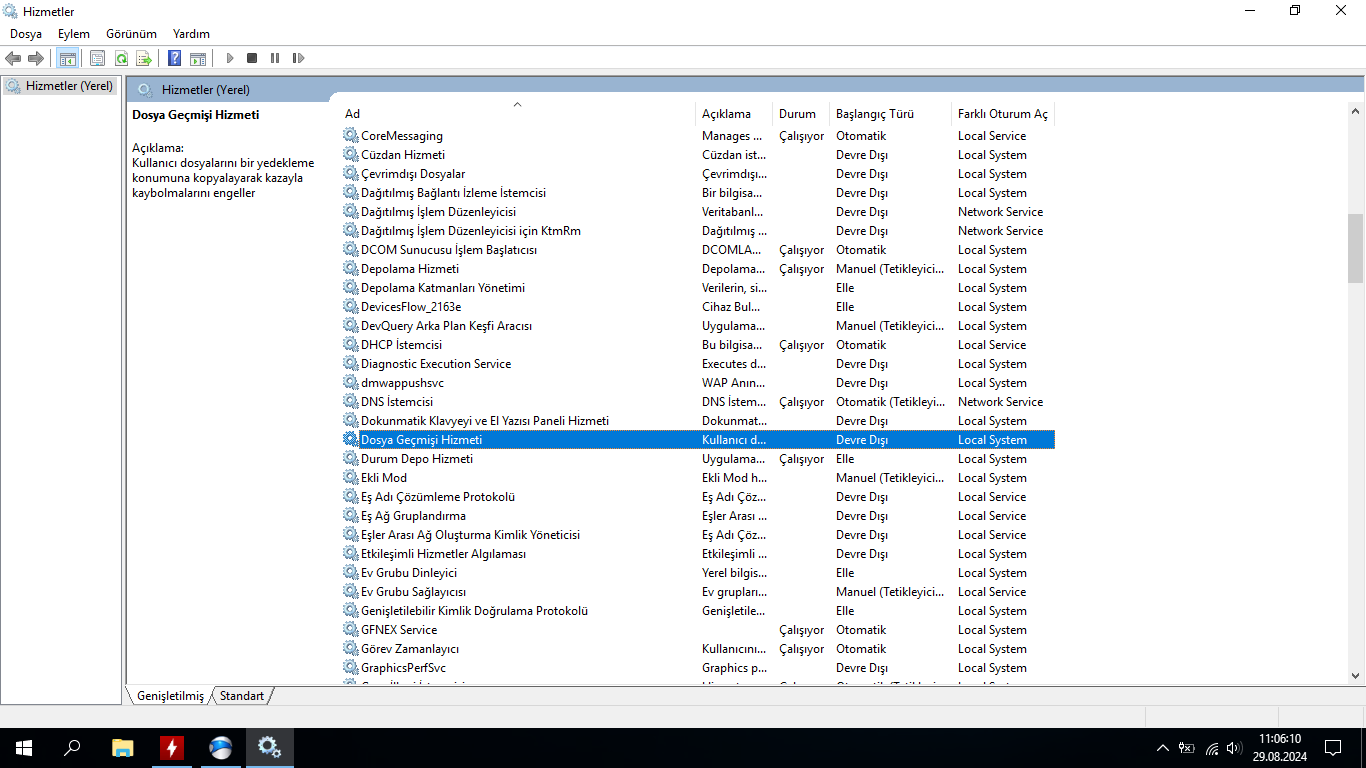The height and width of the screenshot is (768, 1366).
Task: Click the vertical scrollbar down arrow
Action: coord(1355,675)
